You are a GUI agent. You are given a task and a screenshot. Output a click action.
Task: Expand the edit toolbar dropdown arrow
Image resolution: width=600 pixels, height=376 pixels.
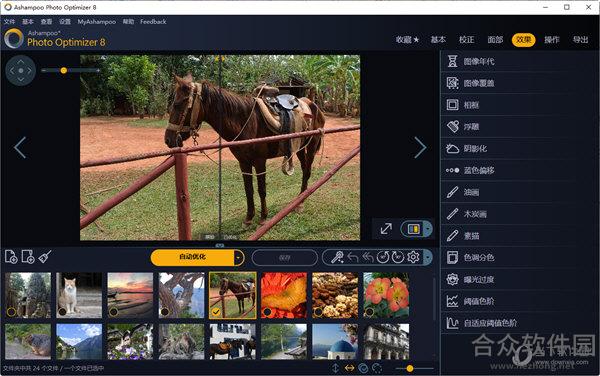(428, 257)
